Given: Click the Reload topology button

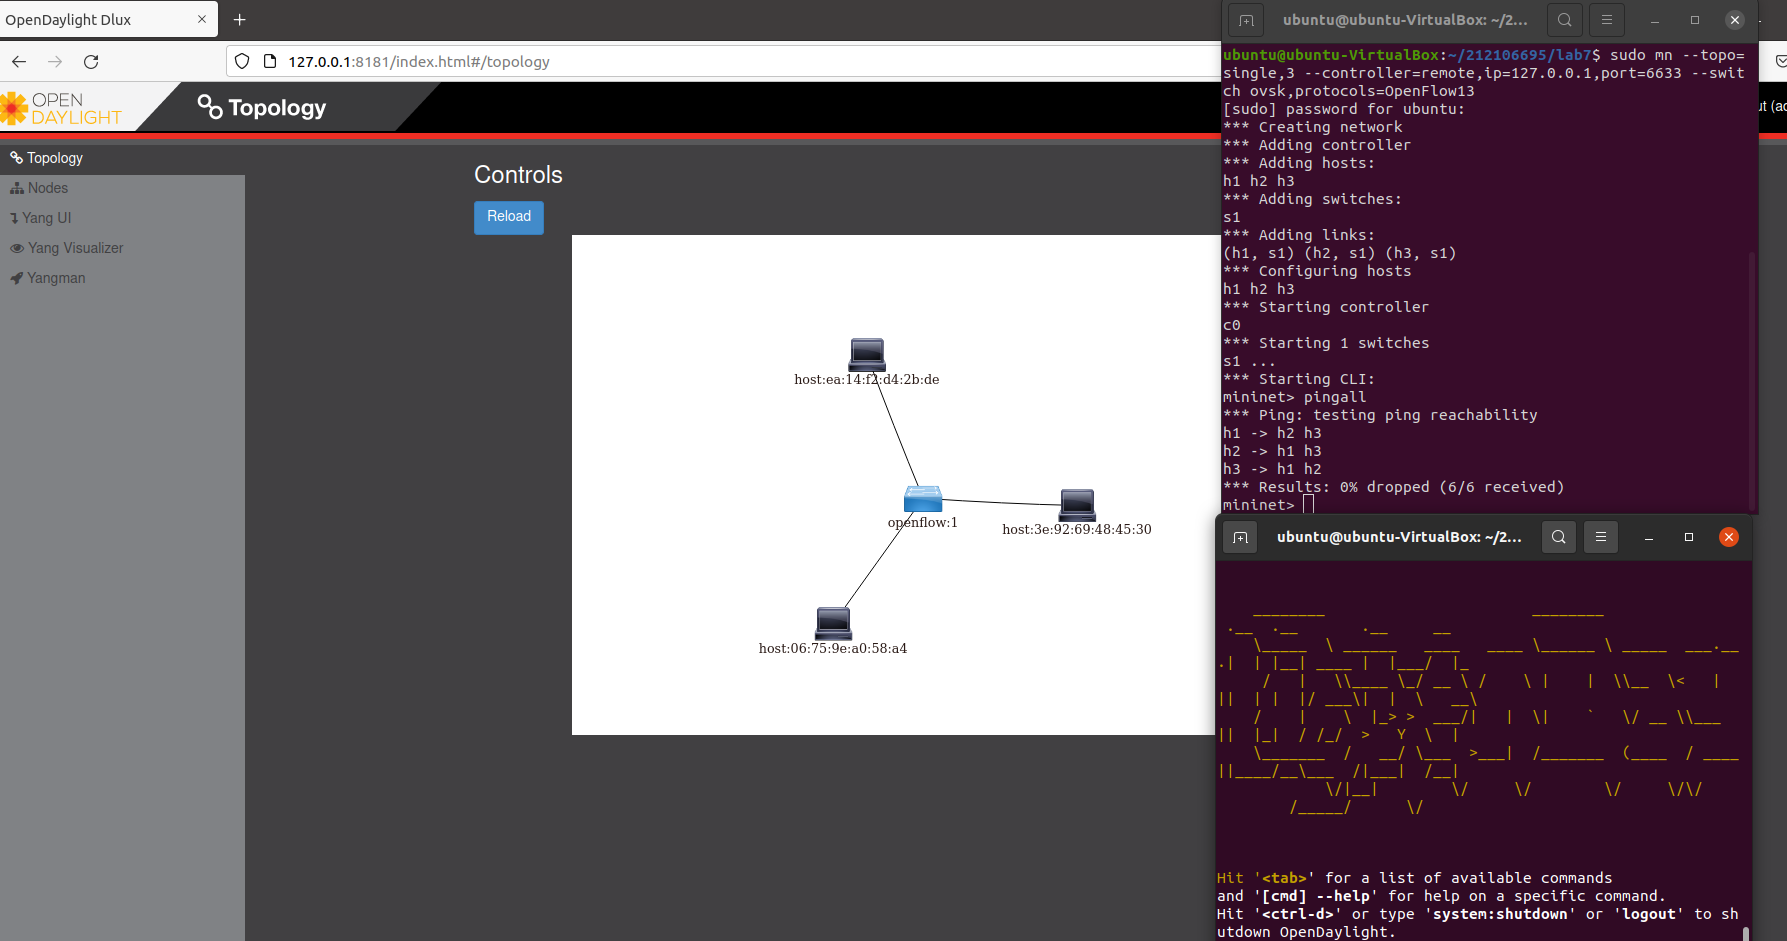Looking at the screenshot, I should [x=509, y=217].
